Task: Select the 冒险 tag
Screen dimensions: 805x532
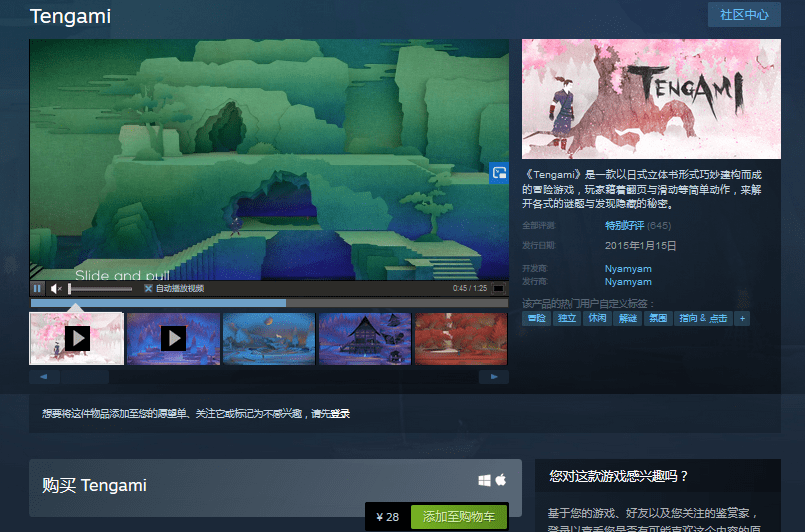Action: (536, 318)
